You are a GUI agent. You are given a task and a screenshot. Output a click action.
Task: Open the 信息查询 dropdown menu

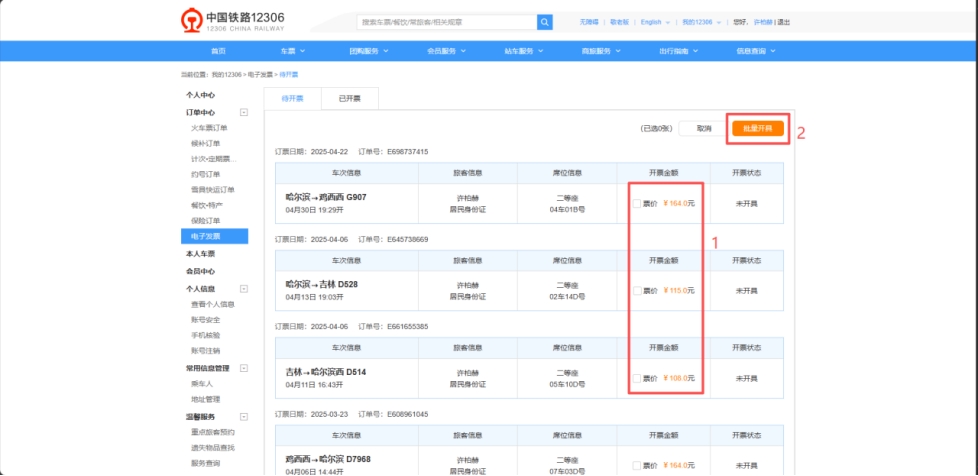click(x=756, y=51)
